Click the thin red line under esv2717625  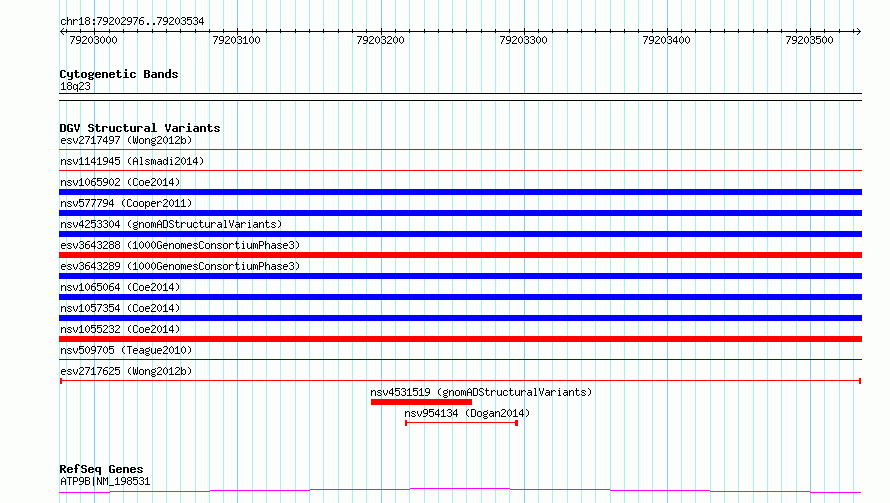point(460,381)
